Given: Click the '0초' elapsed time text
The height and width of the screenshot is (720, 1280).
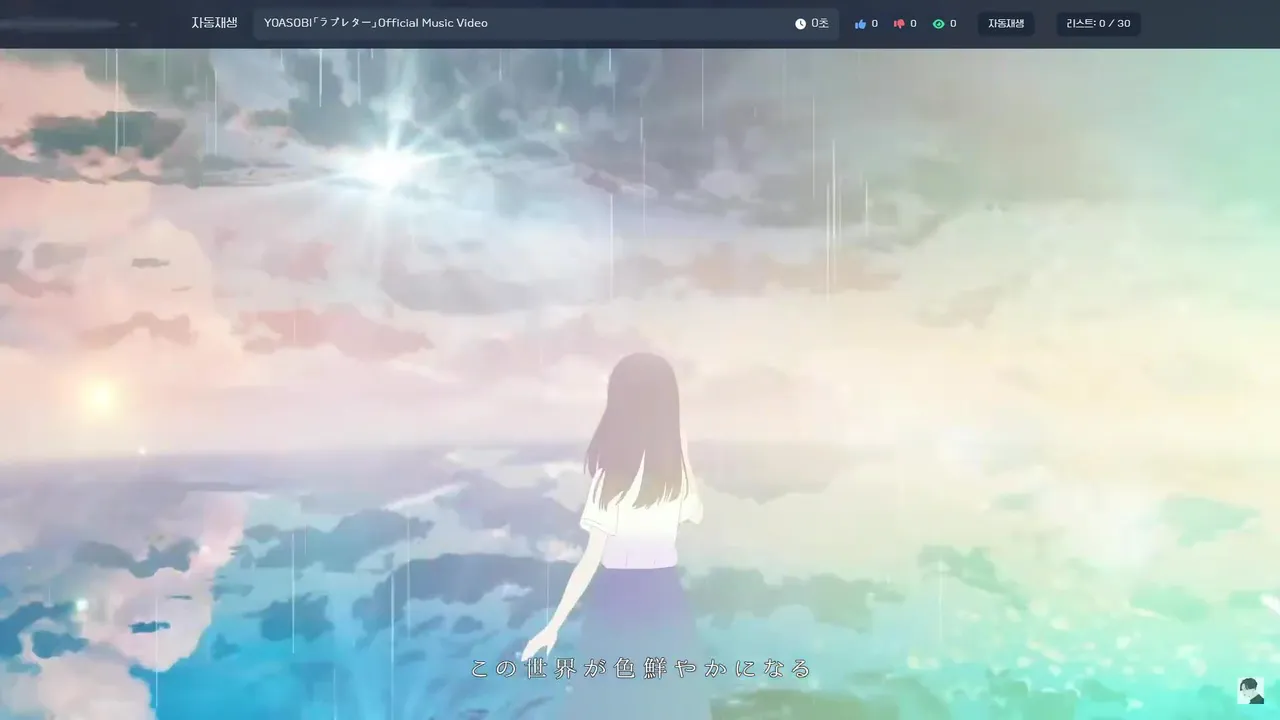Looking at the screenshot, I should (820, 24).
